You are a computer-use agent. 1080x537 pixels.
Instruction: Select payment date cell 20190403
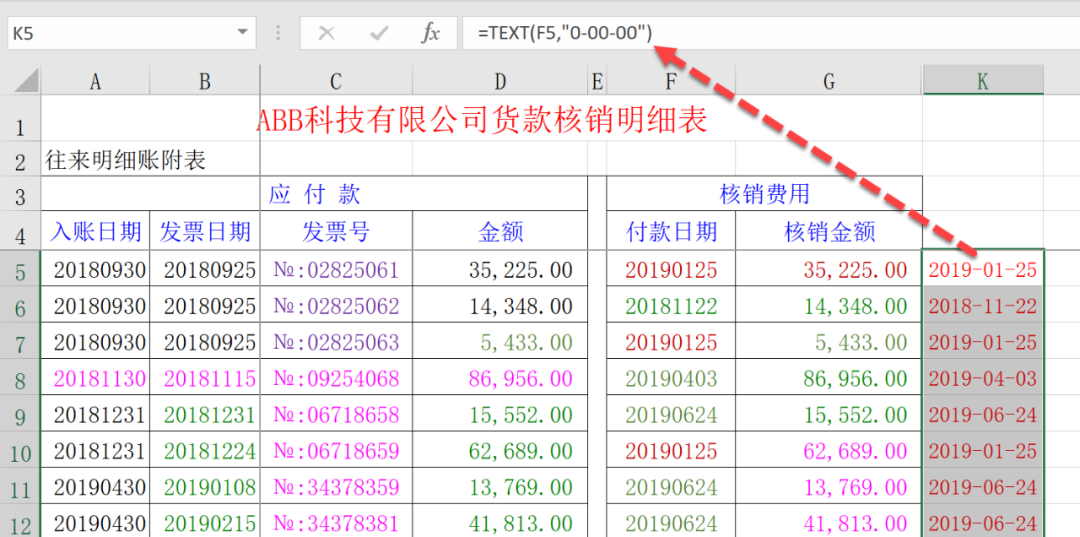(671, 378)
